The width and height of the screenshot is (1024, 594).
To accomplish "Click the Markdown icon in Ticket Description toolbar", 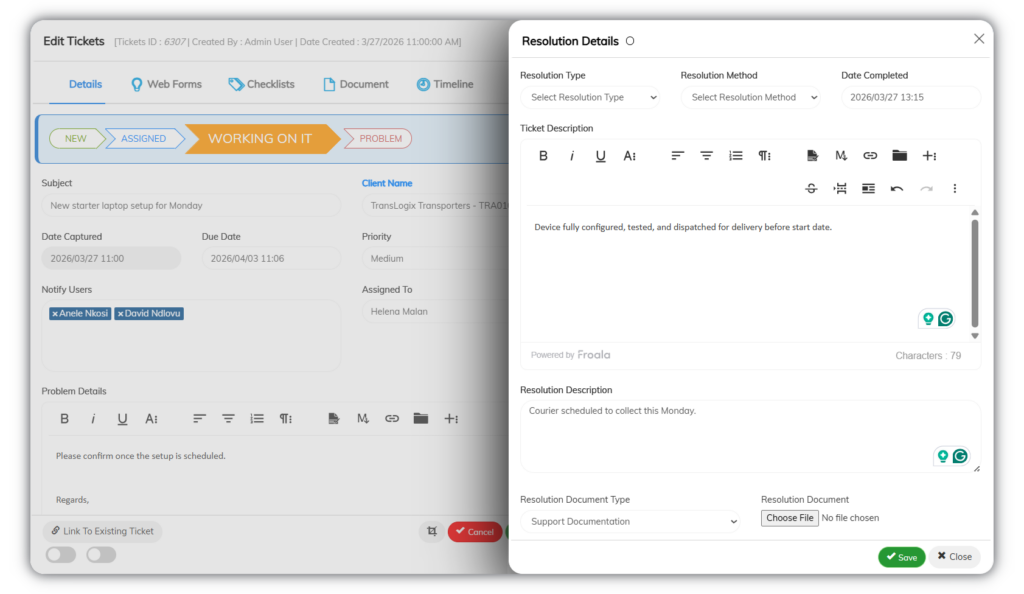I will pyautogui.click(x=840, y=155).
